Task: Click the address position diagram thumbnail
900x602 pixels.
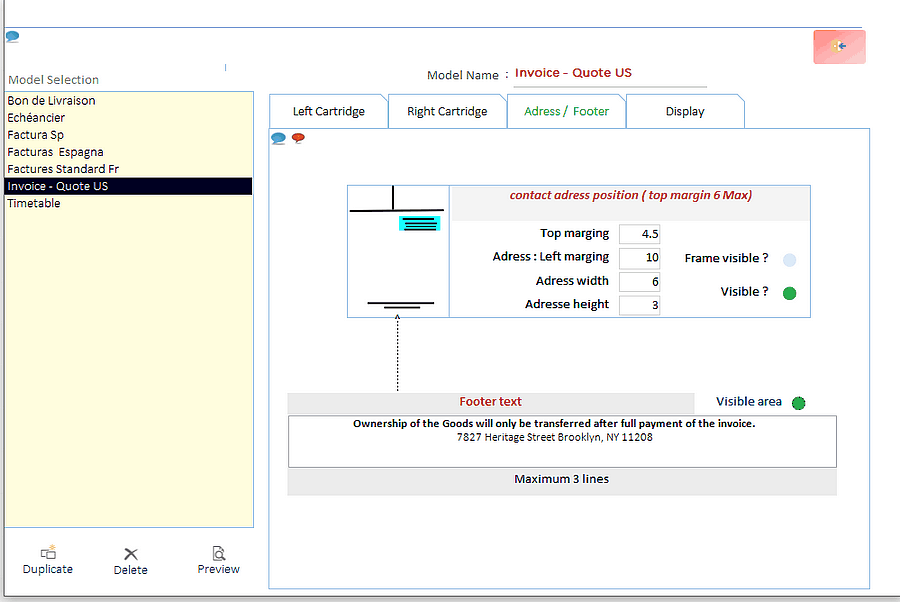Action: (398, 251)
